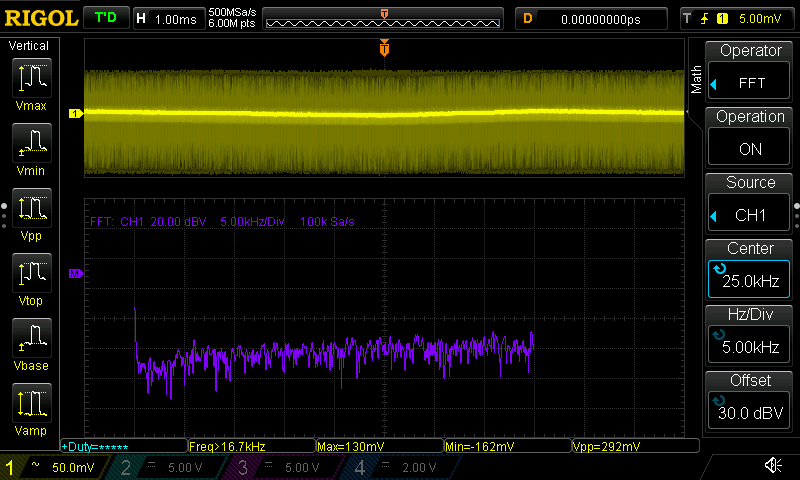Select the Vbase measurement icon
Screen dimensions: 800x480
(32, 337)
